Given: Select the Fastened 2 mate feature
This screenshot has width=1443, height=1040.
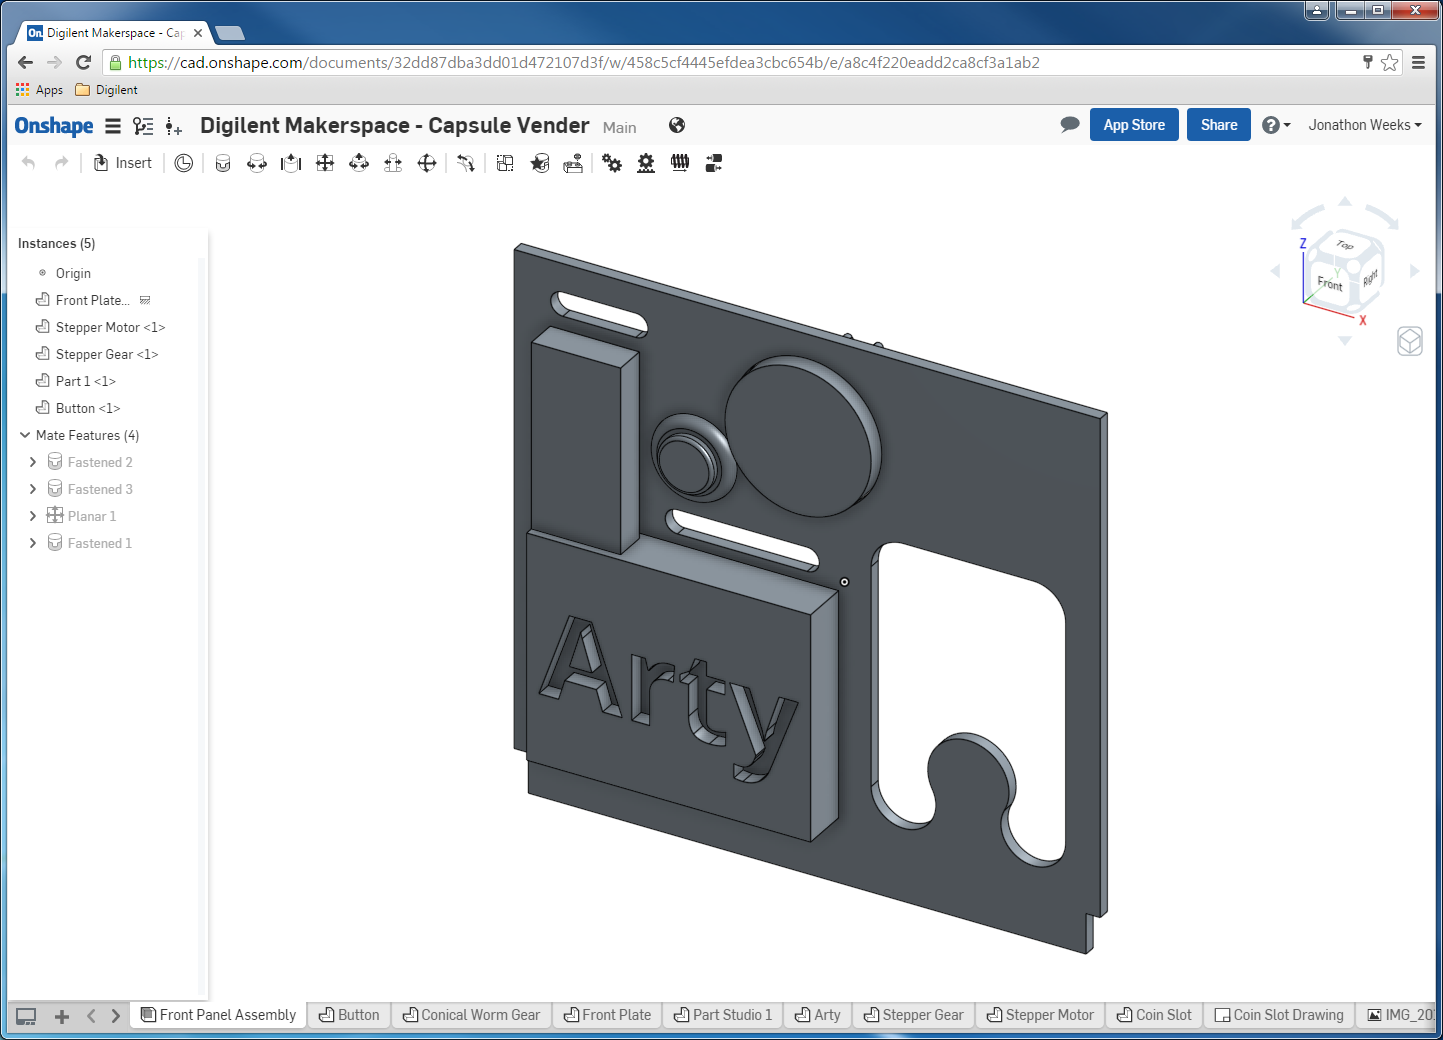Looking at the screenshot, I should pos(100,462).
